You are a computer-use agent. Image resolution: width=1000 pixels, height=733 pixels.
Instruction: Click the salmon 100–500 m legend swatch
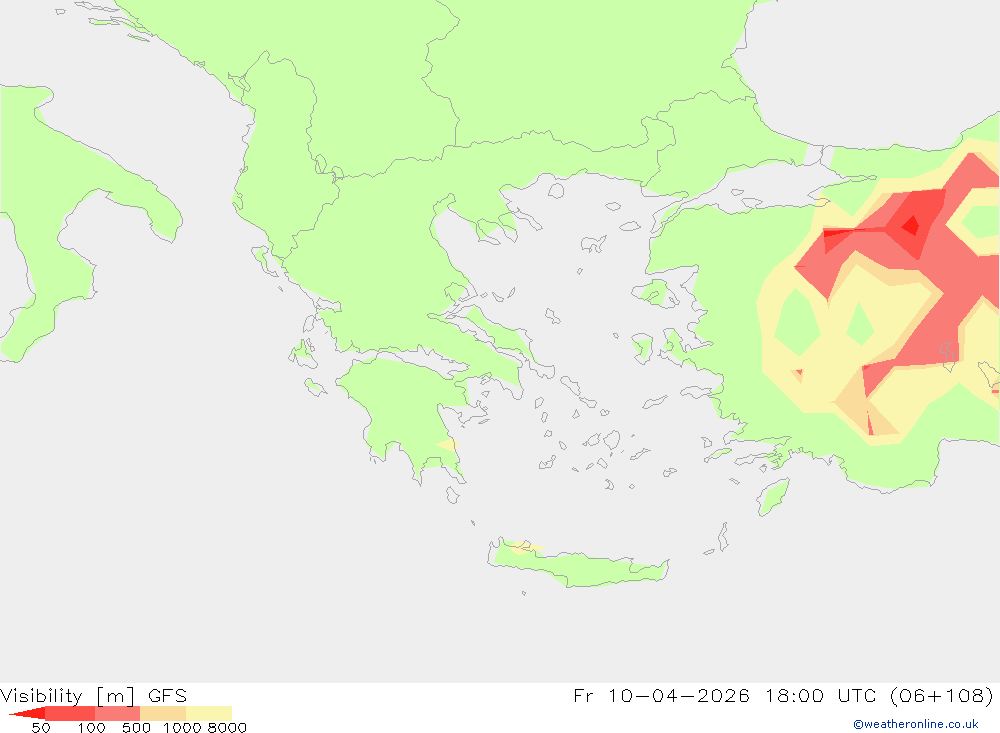[x=117, y=713]
